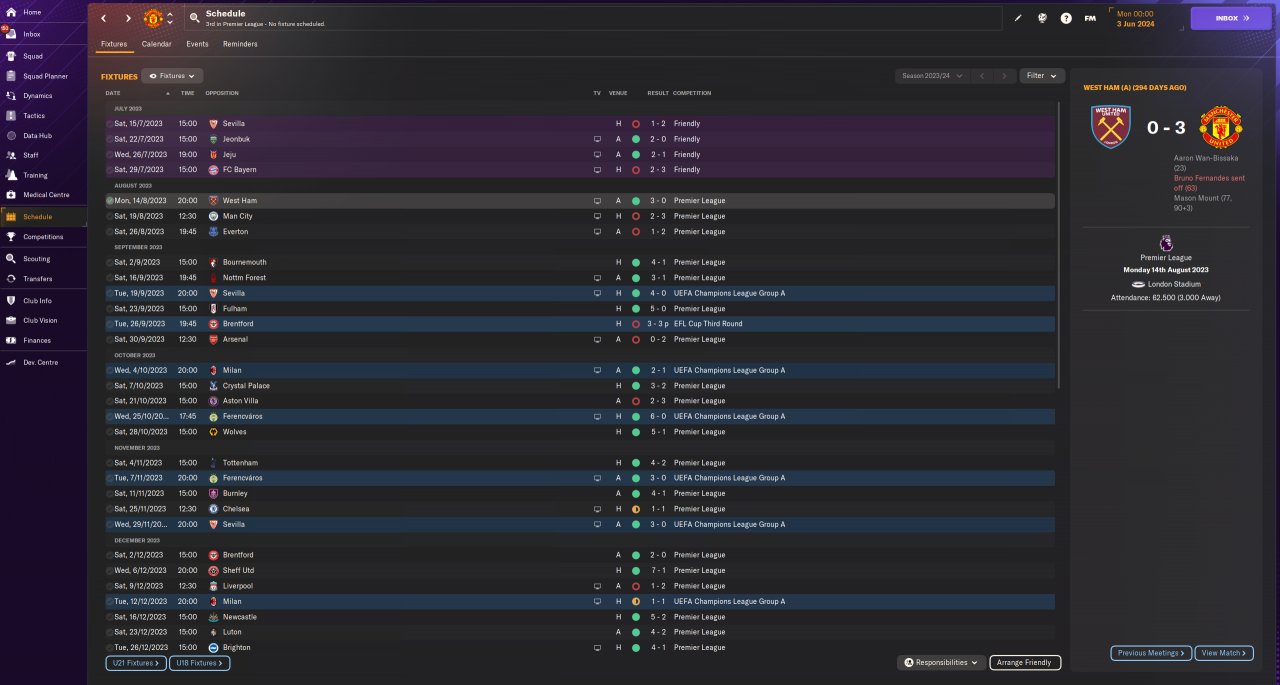Select the Liverpool fixture row
This screenshot has width=1280, height=685.
(x=580, y=586)
